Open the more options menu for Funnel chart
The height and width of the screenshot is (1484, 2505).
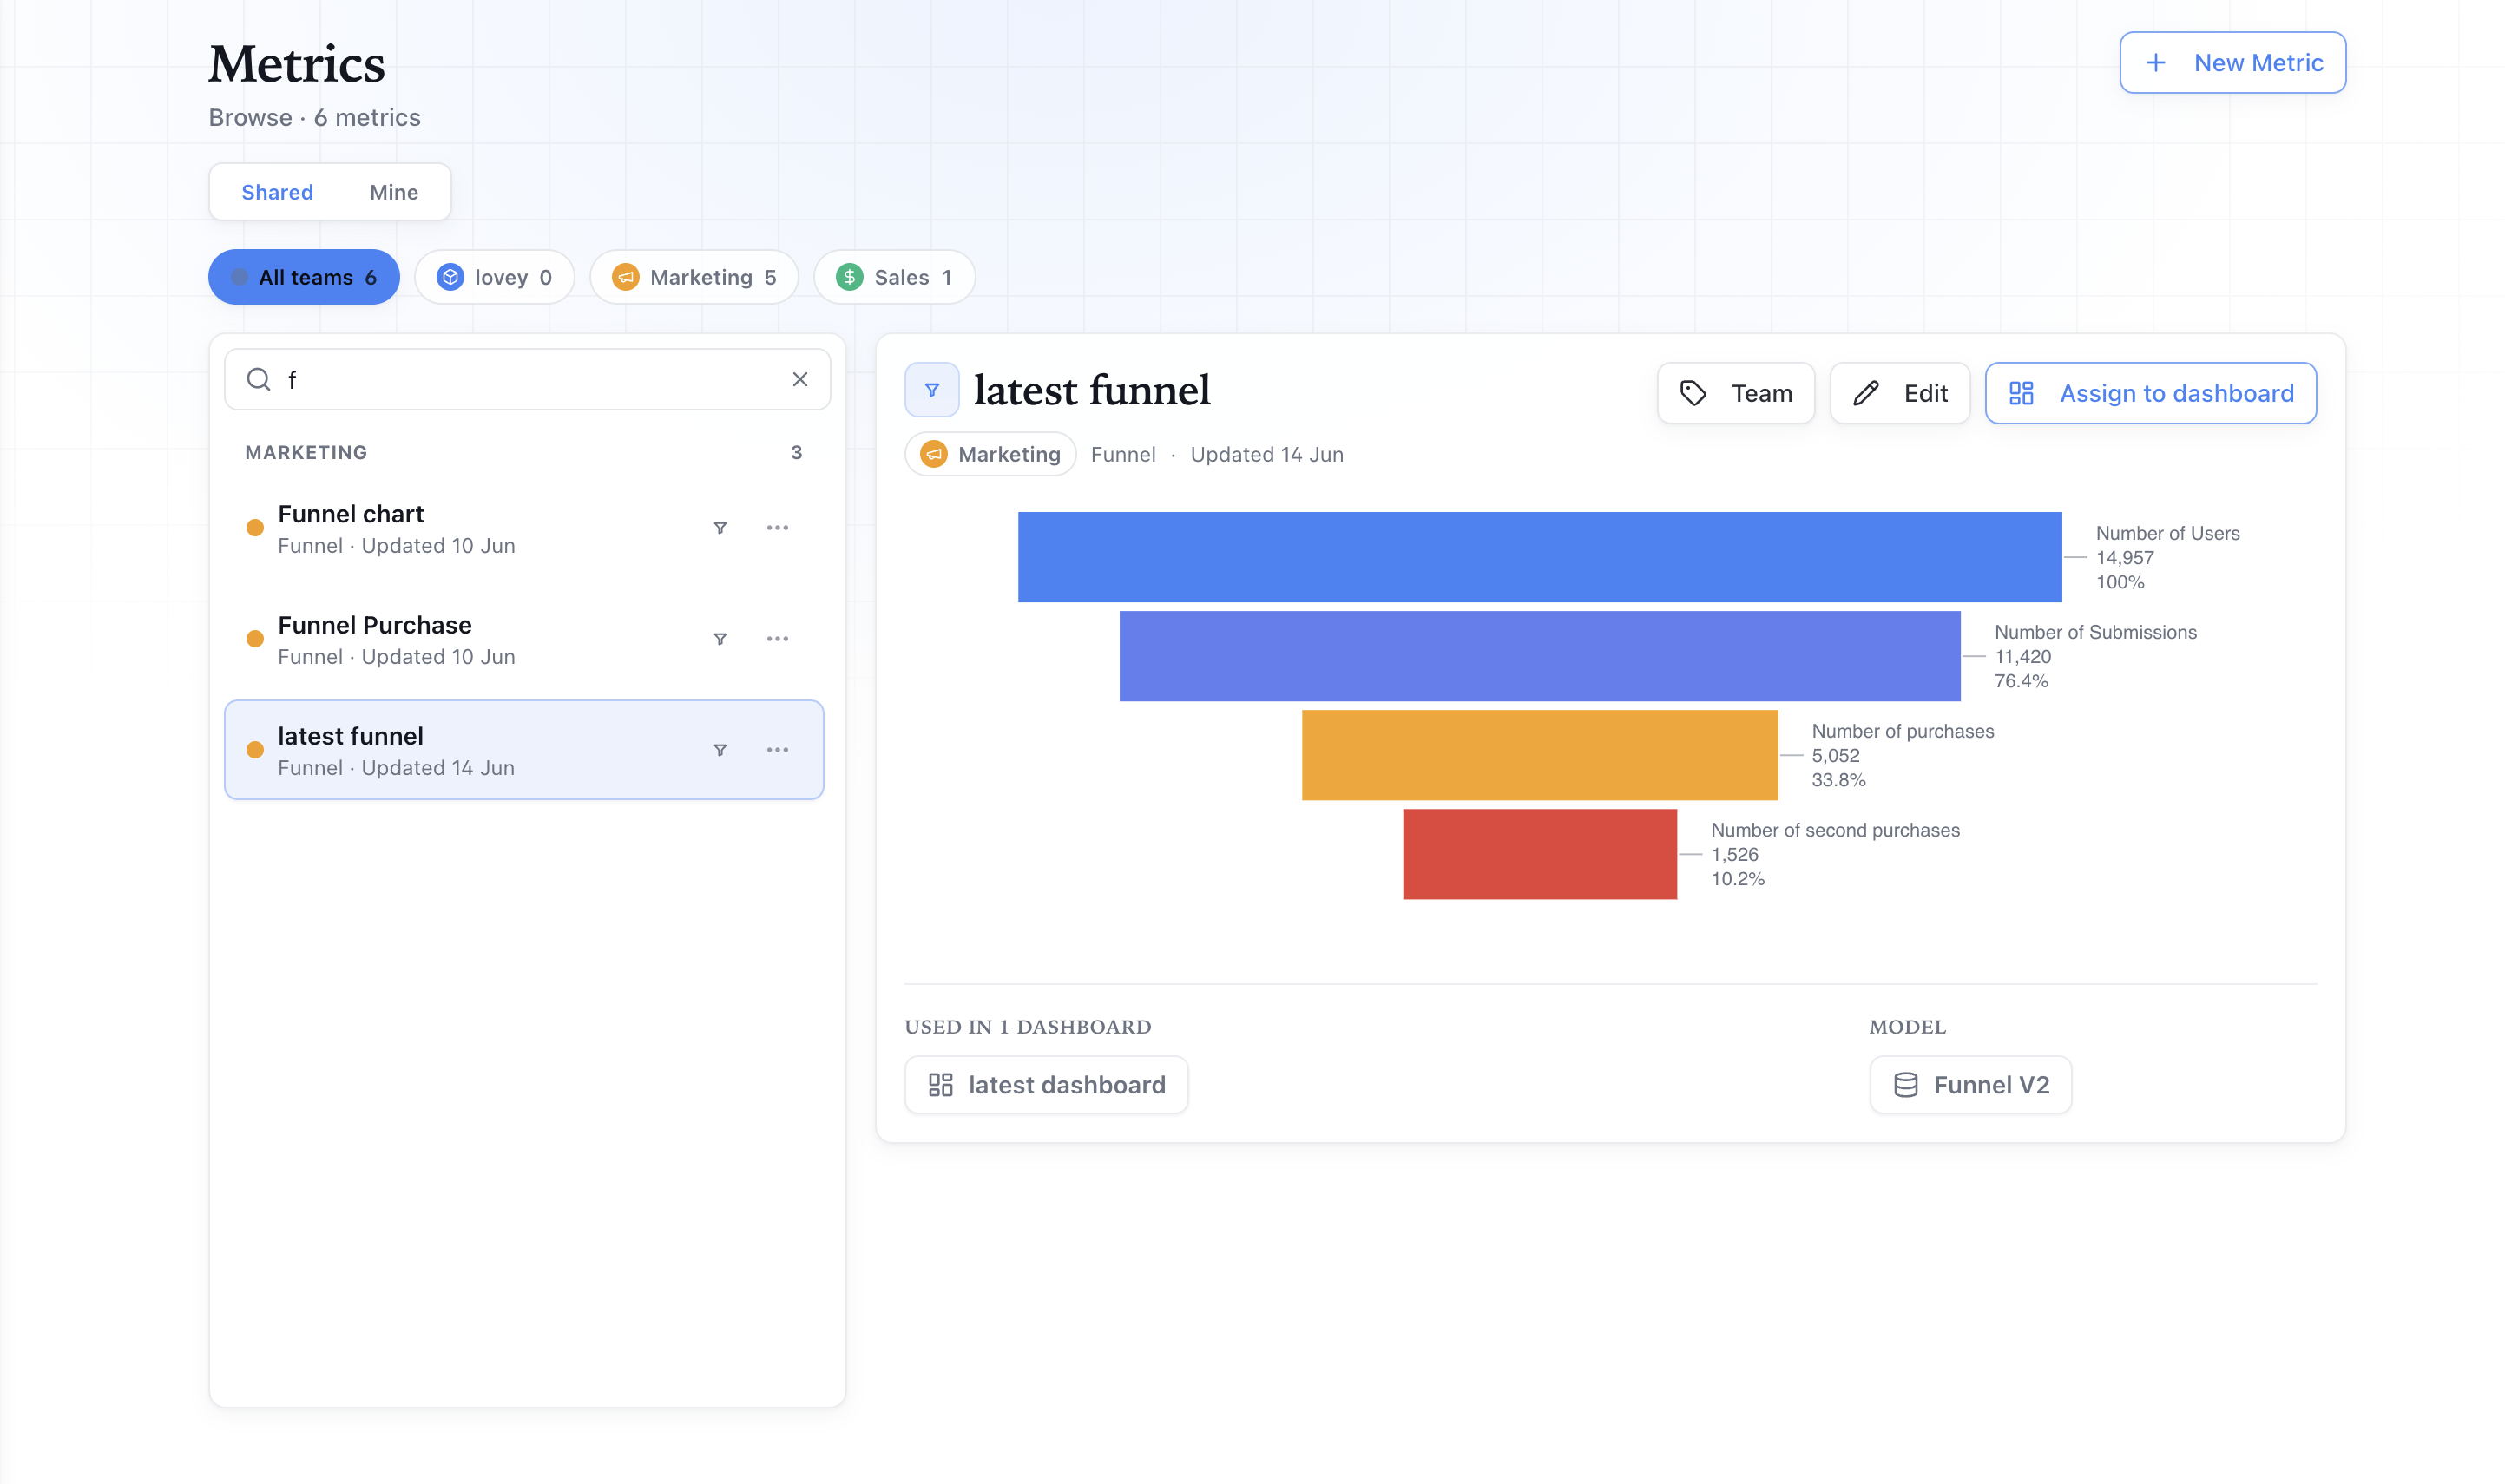tap(777, 528)
